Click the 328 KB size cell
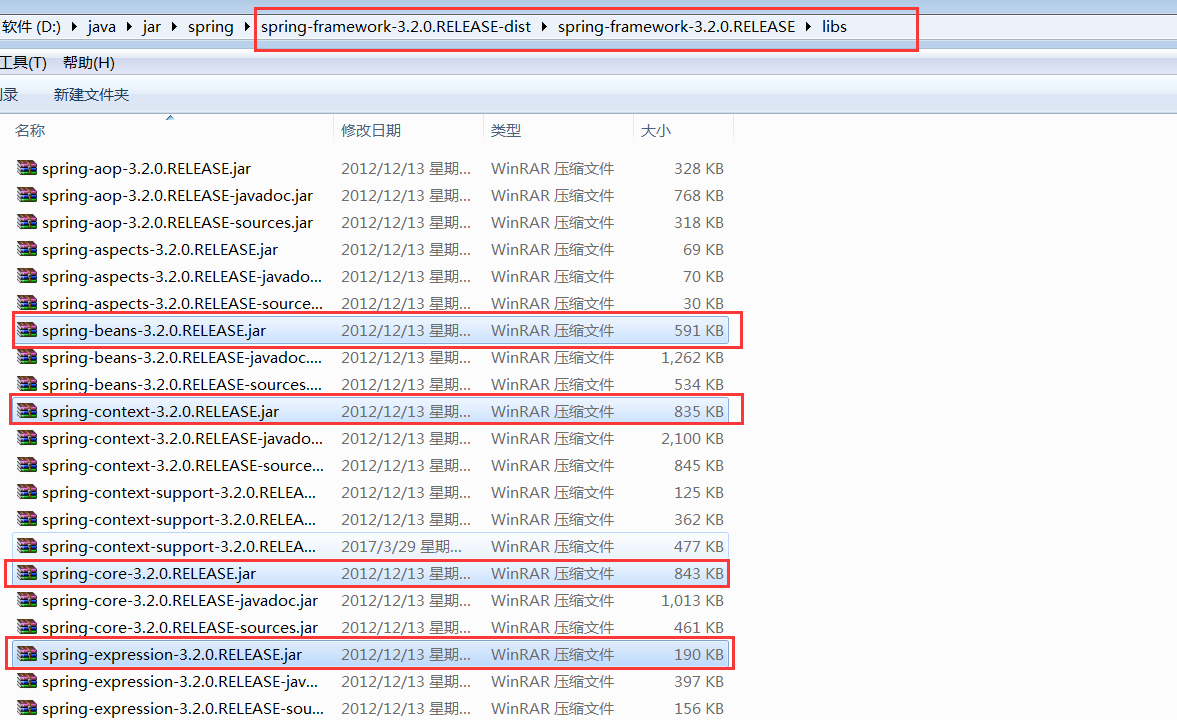This screenshot has height=720, width=1177. (699, 168)
